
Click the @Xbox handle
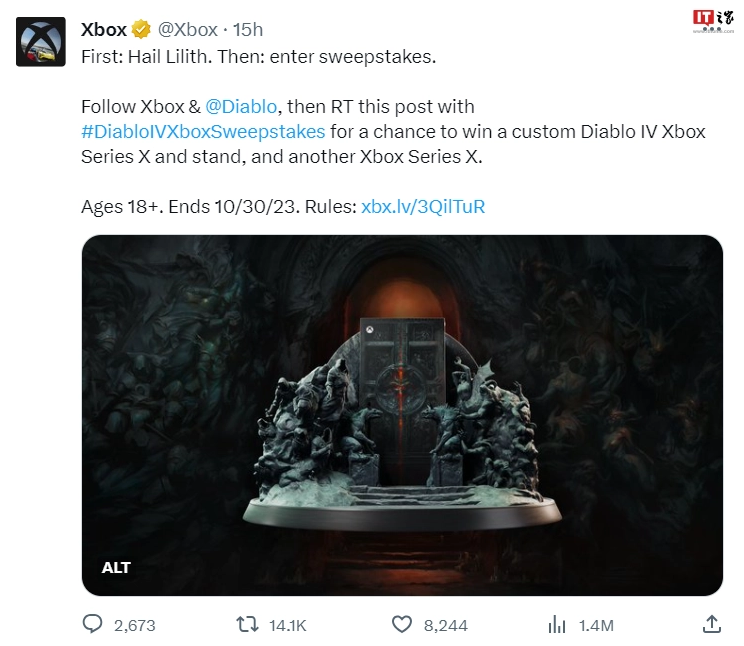pyautogui.click(x=188, y=30)
